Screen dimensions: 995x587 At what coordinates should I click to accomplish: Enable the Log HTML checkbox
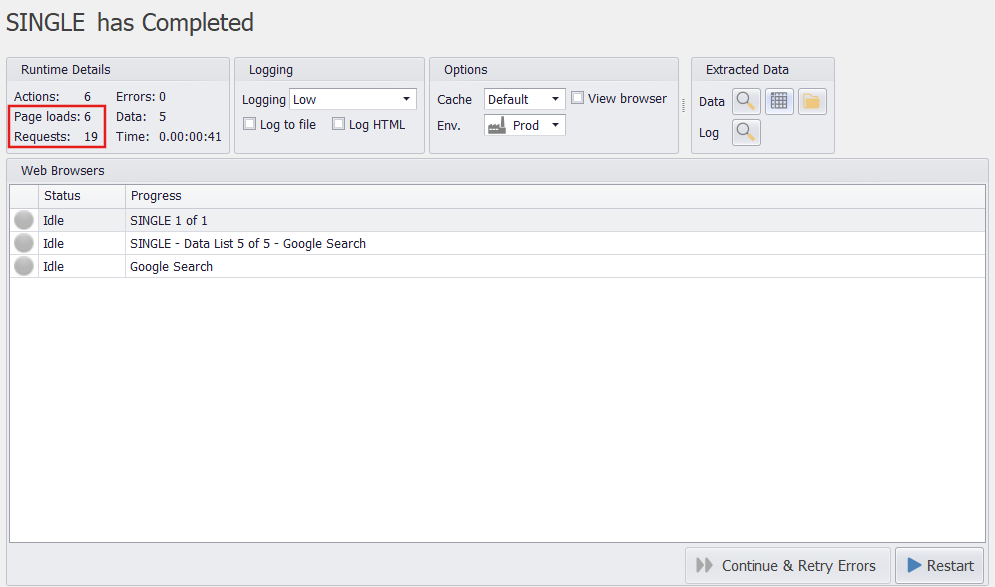pos(339,124)
